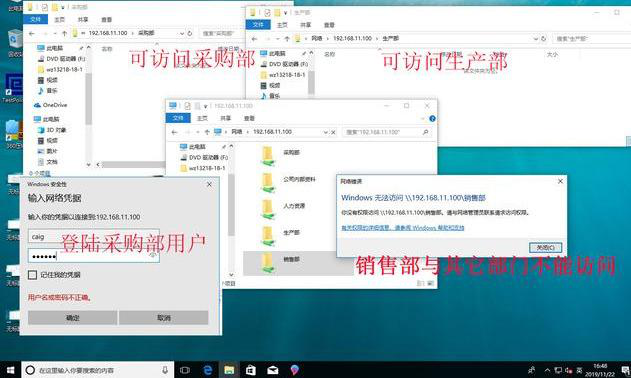631x378 pixels.
Task: Go back in the 生产部 window
Action: pos(254,39)
